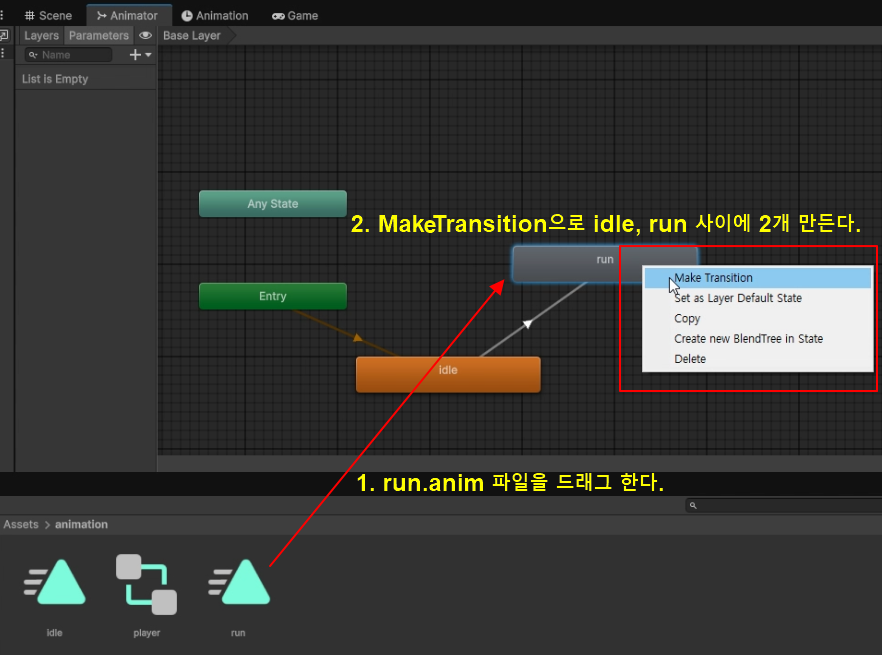
Task: Select the Any State node
Action: point(273,204)
